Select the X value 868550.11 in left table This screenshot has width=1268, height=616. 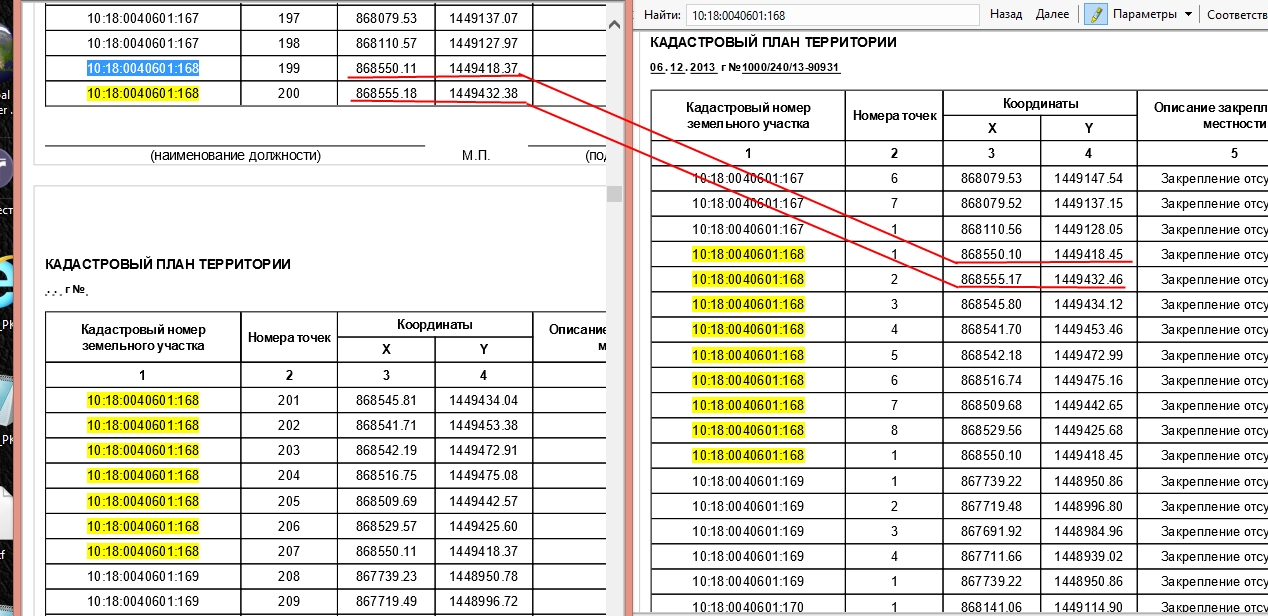click(386, 69)
